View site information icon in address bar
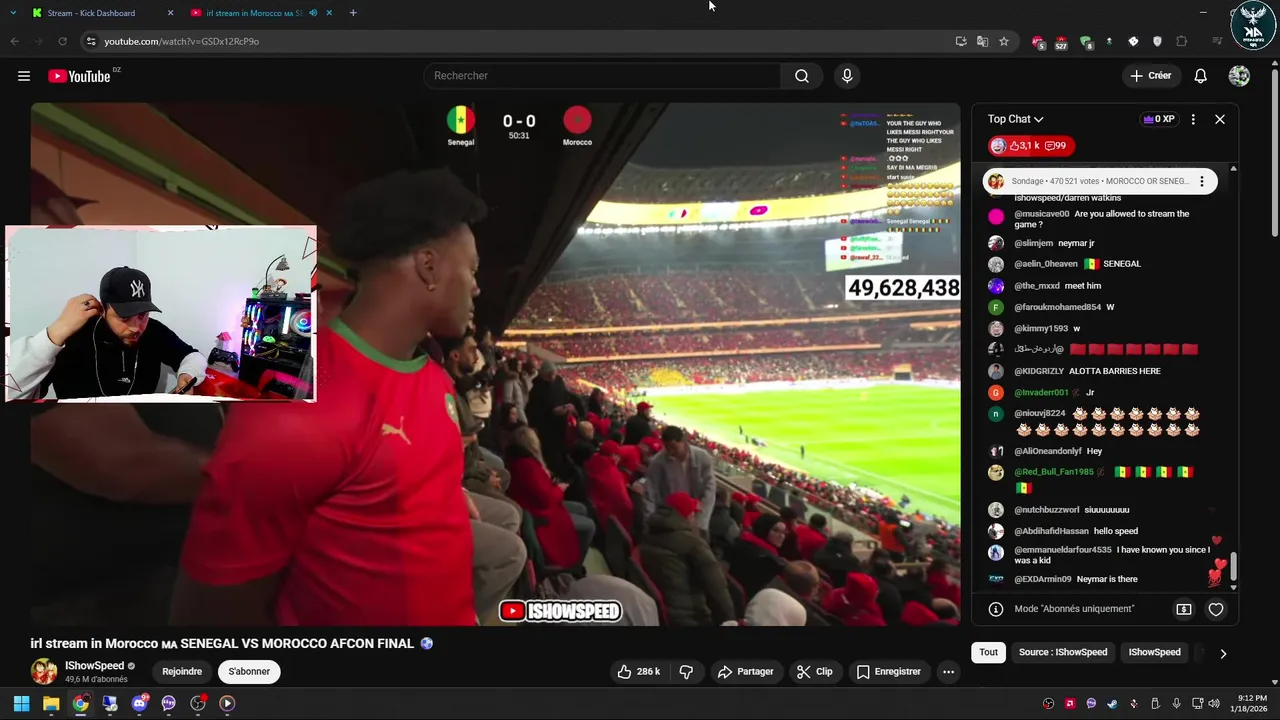Screen dimensions: 1280x720 [x=91, y=41]
